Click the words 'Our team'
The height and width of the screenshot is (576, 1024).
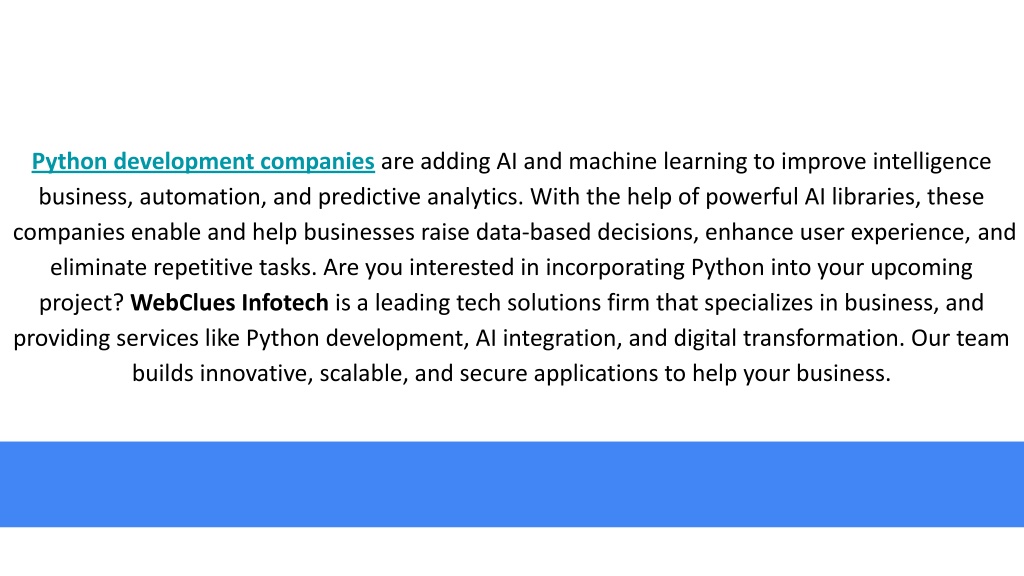pyautogui.click(x=960, y=338)
